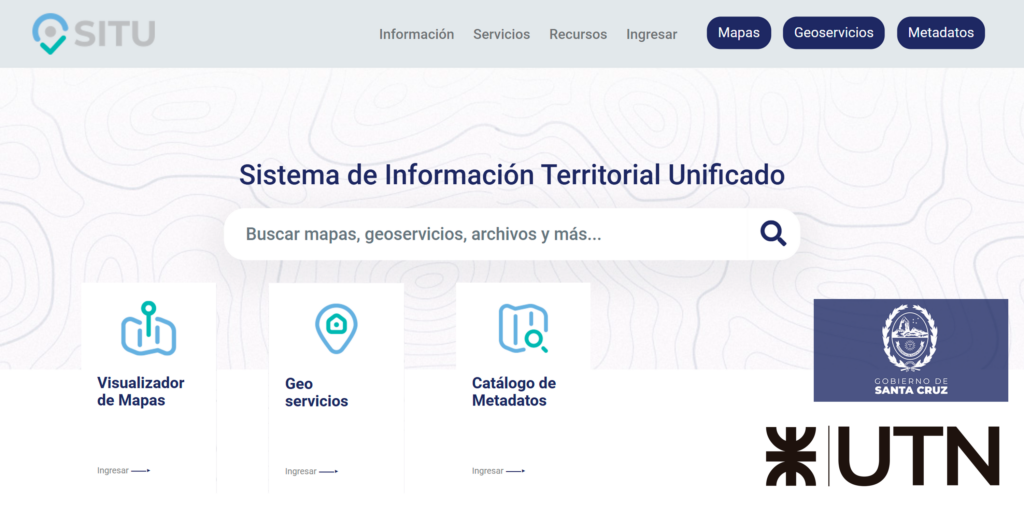
Task: Click the Mapas button
Action: coord(739,33)
